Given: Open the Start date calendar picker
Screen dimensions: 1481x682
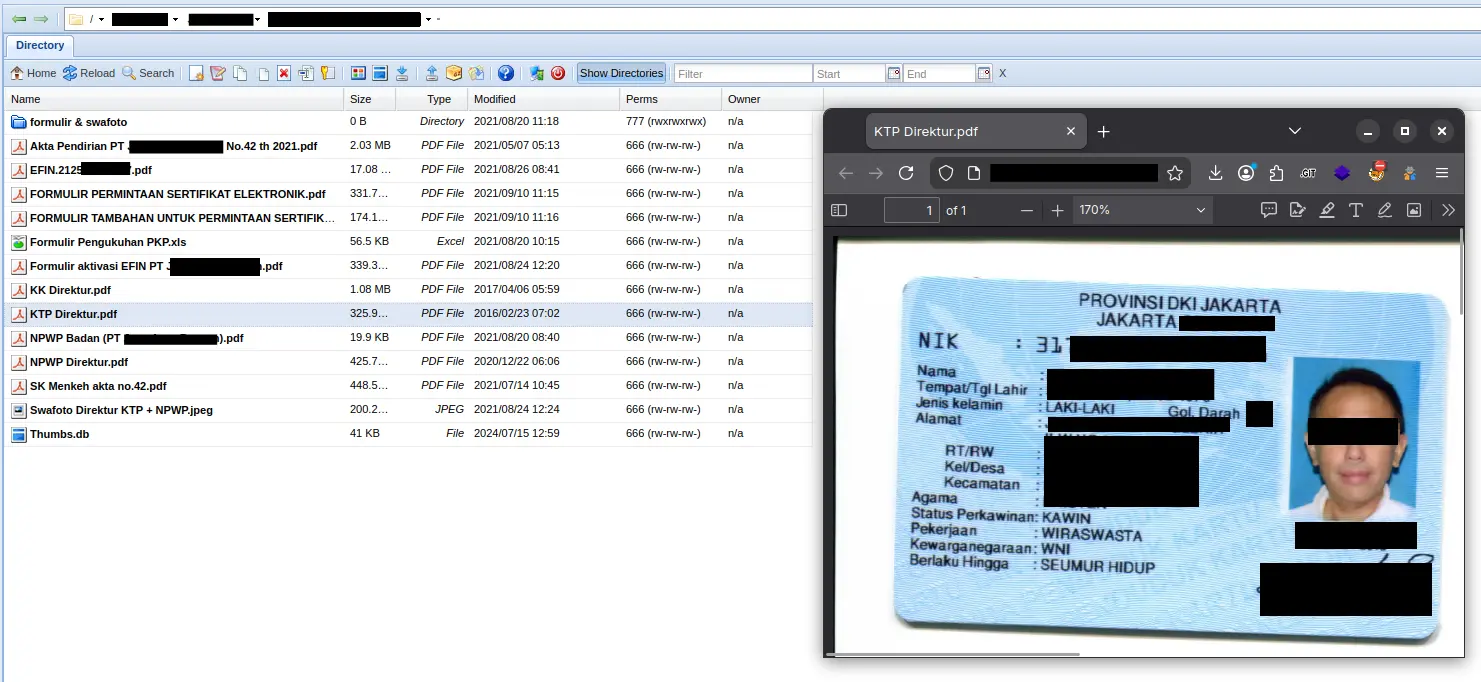Looking at the screenshot, I should coord(894,74).
